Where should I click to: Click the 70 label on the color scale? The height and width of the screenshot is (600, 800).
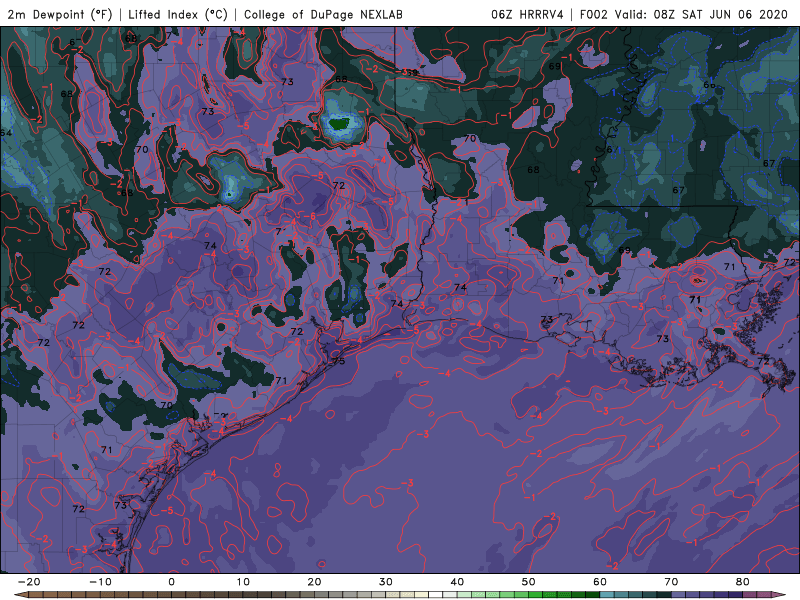tap(671, 582)
